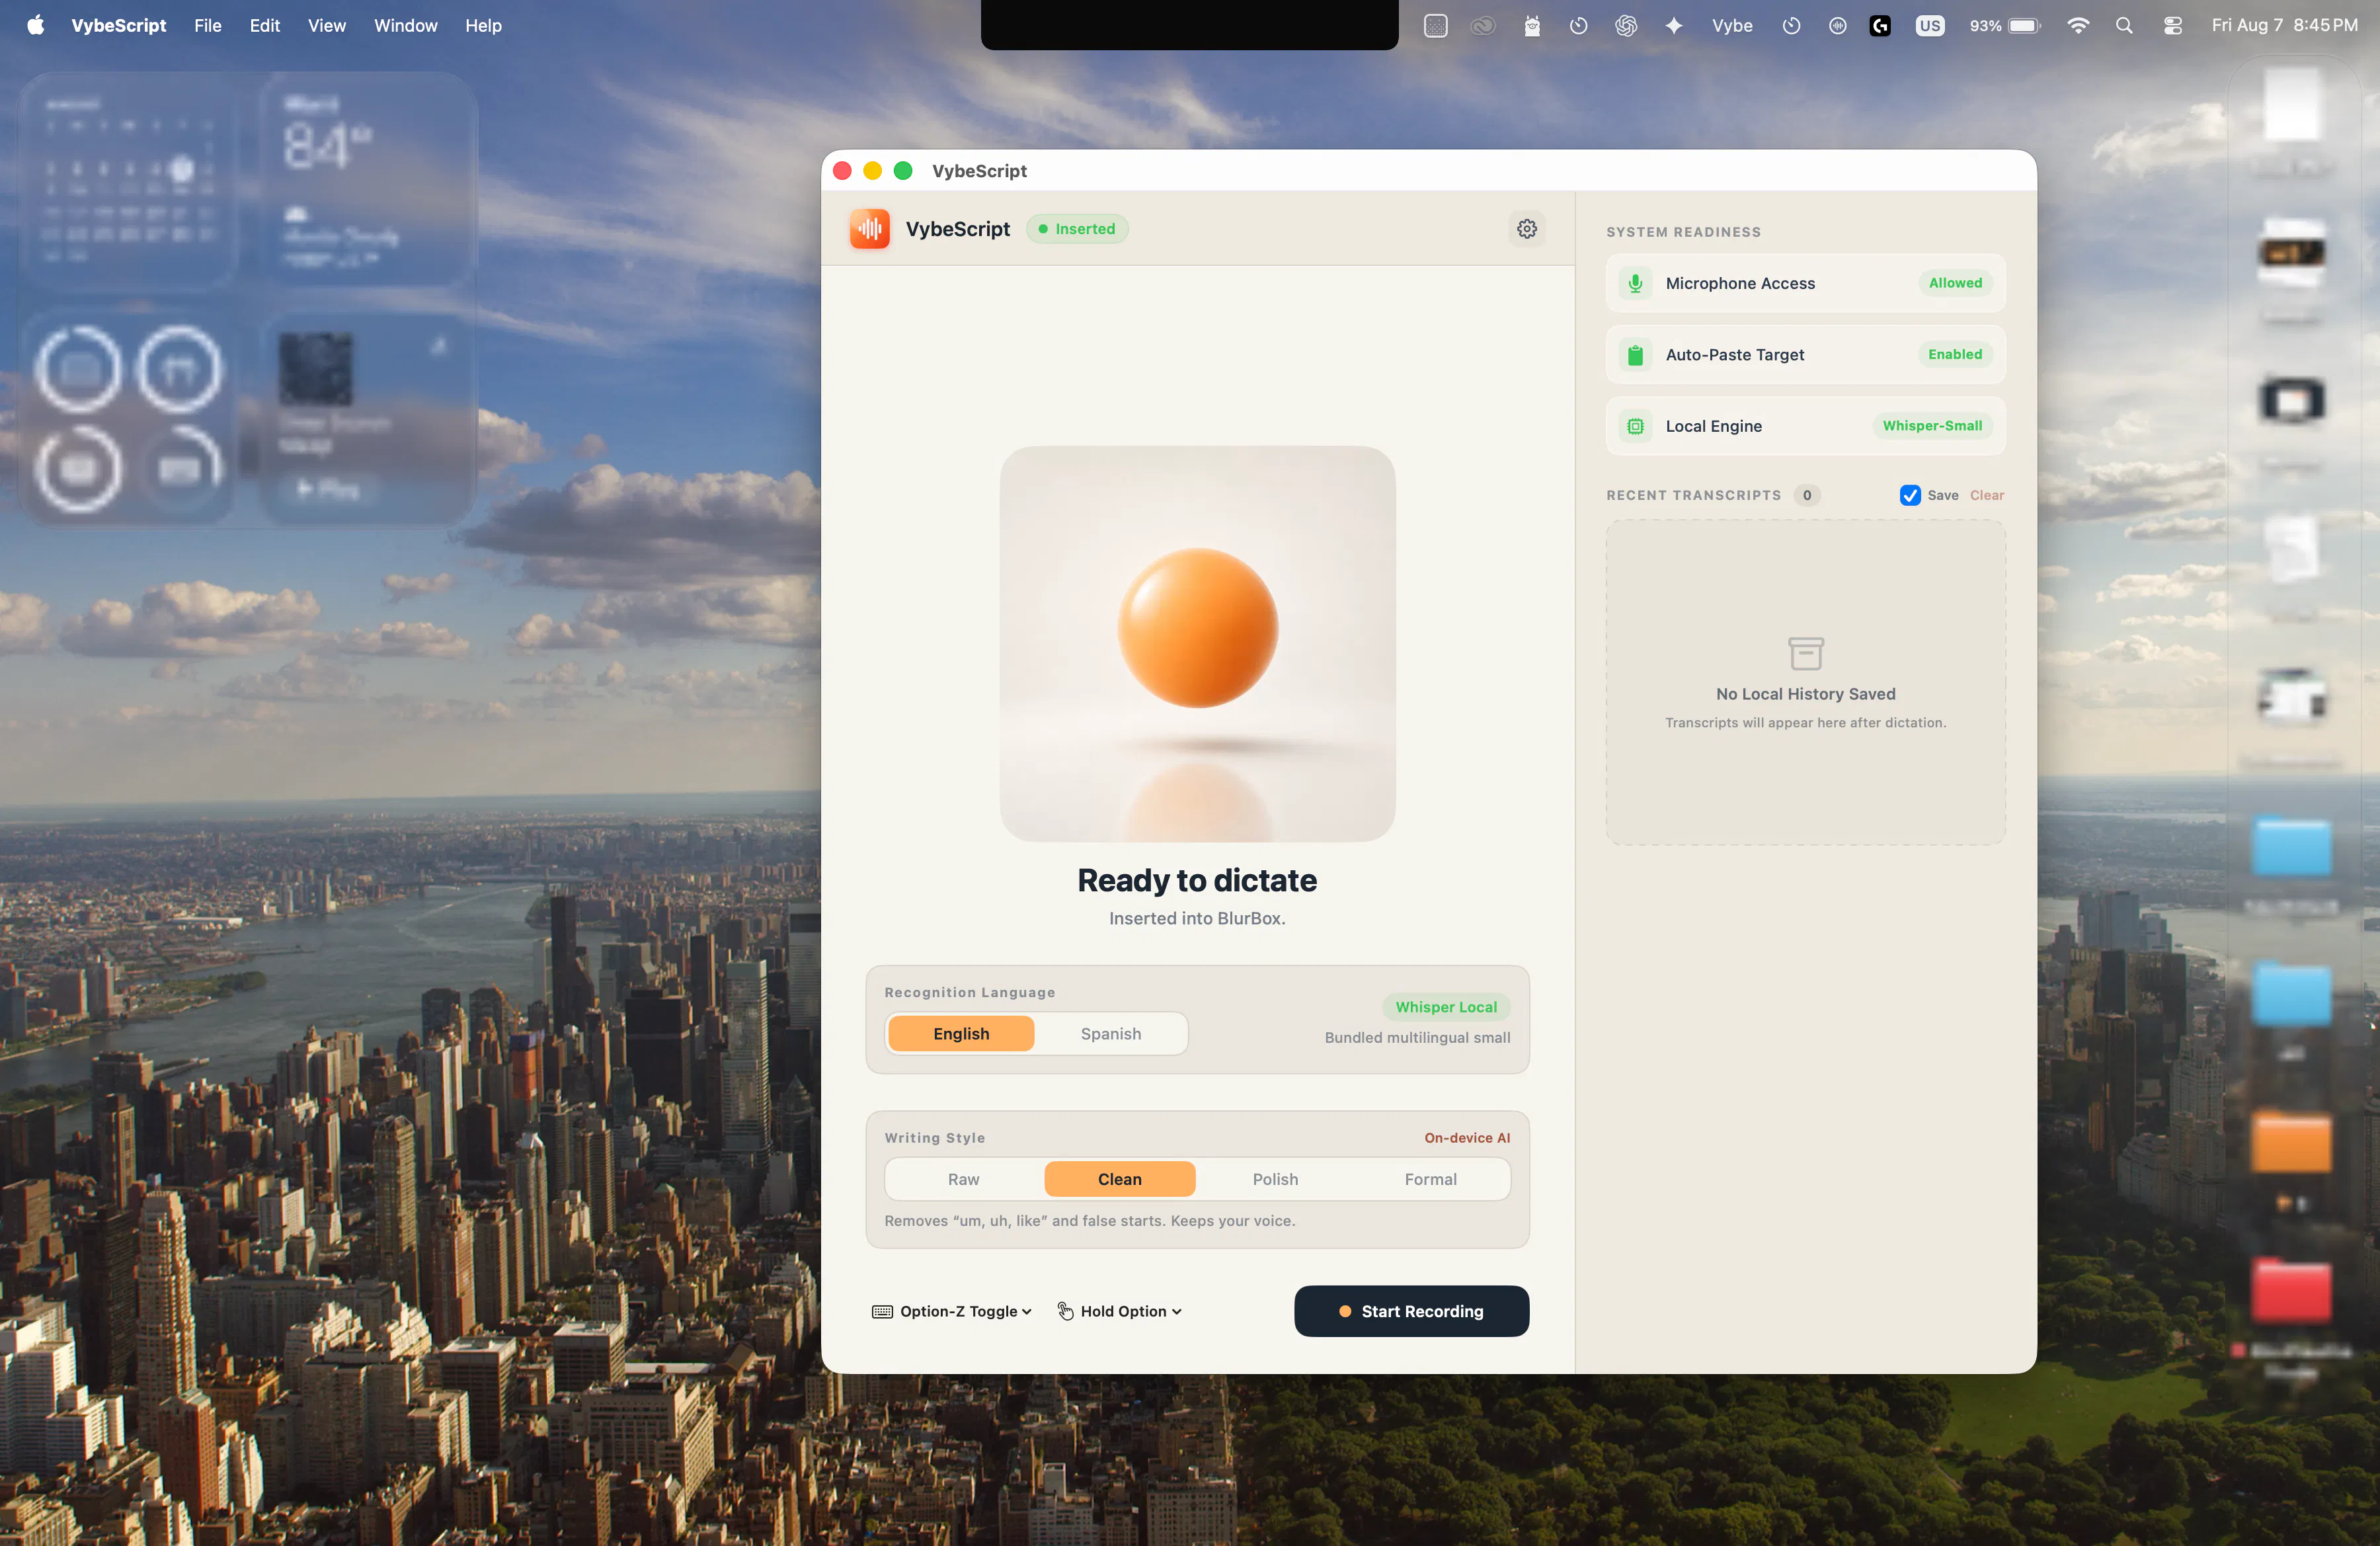
Task: Click the "Inserted into BlurBox." status text
Action: click(1197, 919)
